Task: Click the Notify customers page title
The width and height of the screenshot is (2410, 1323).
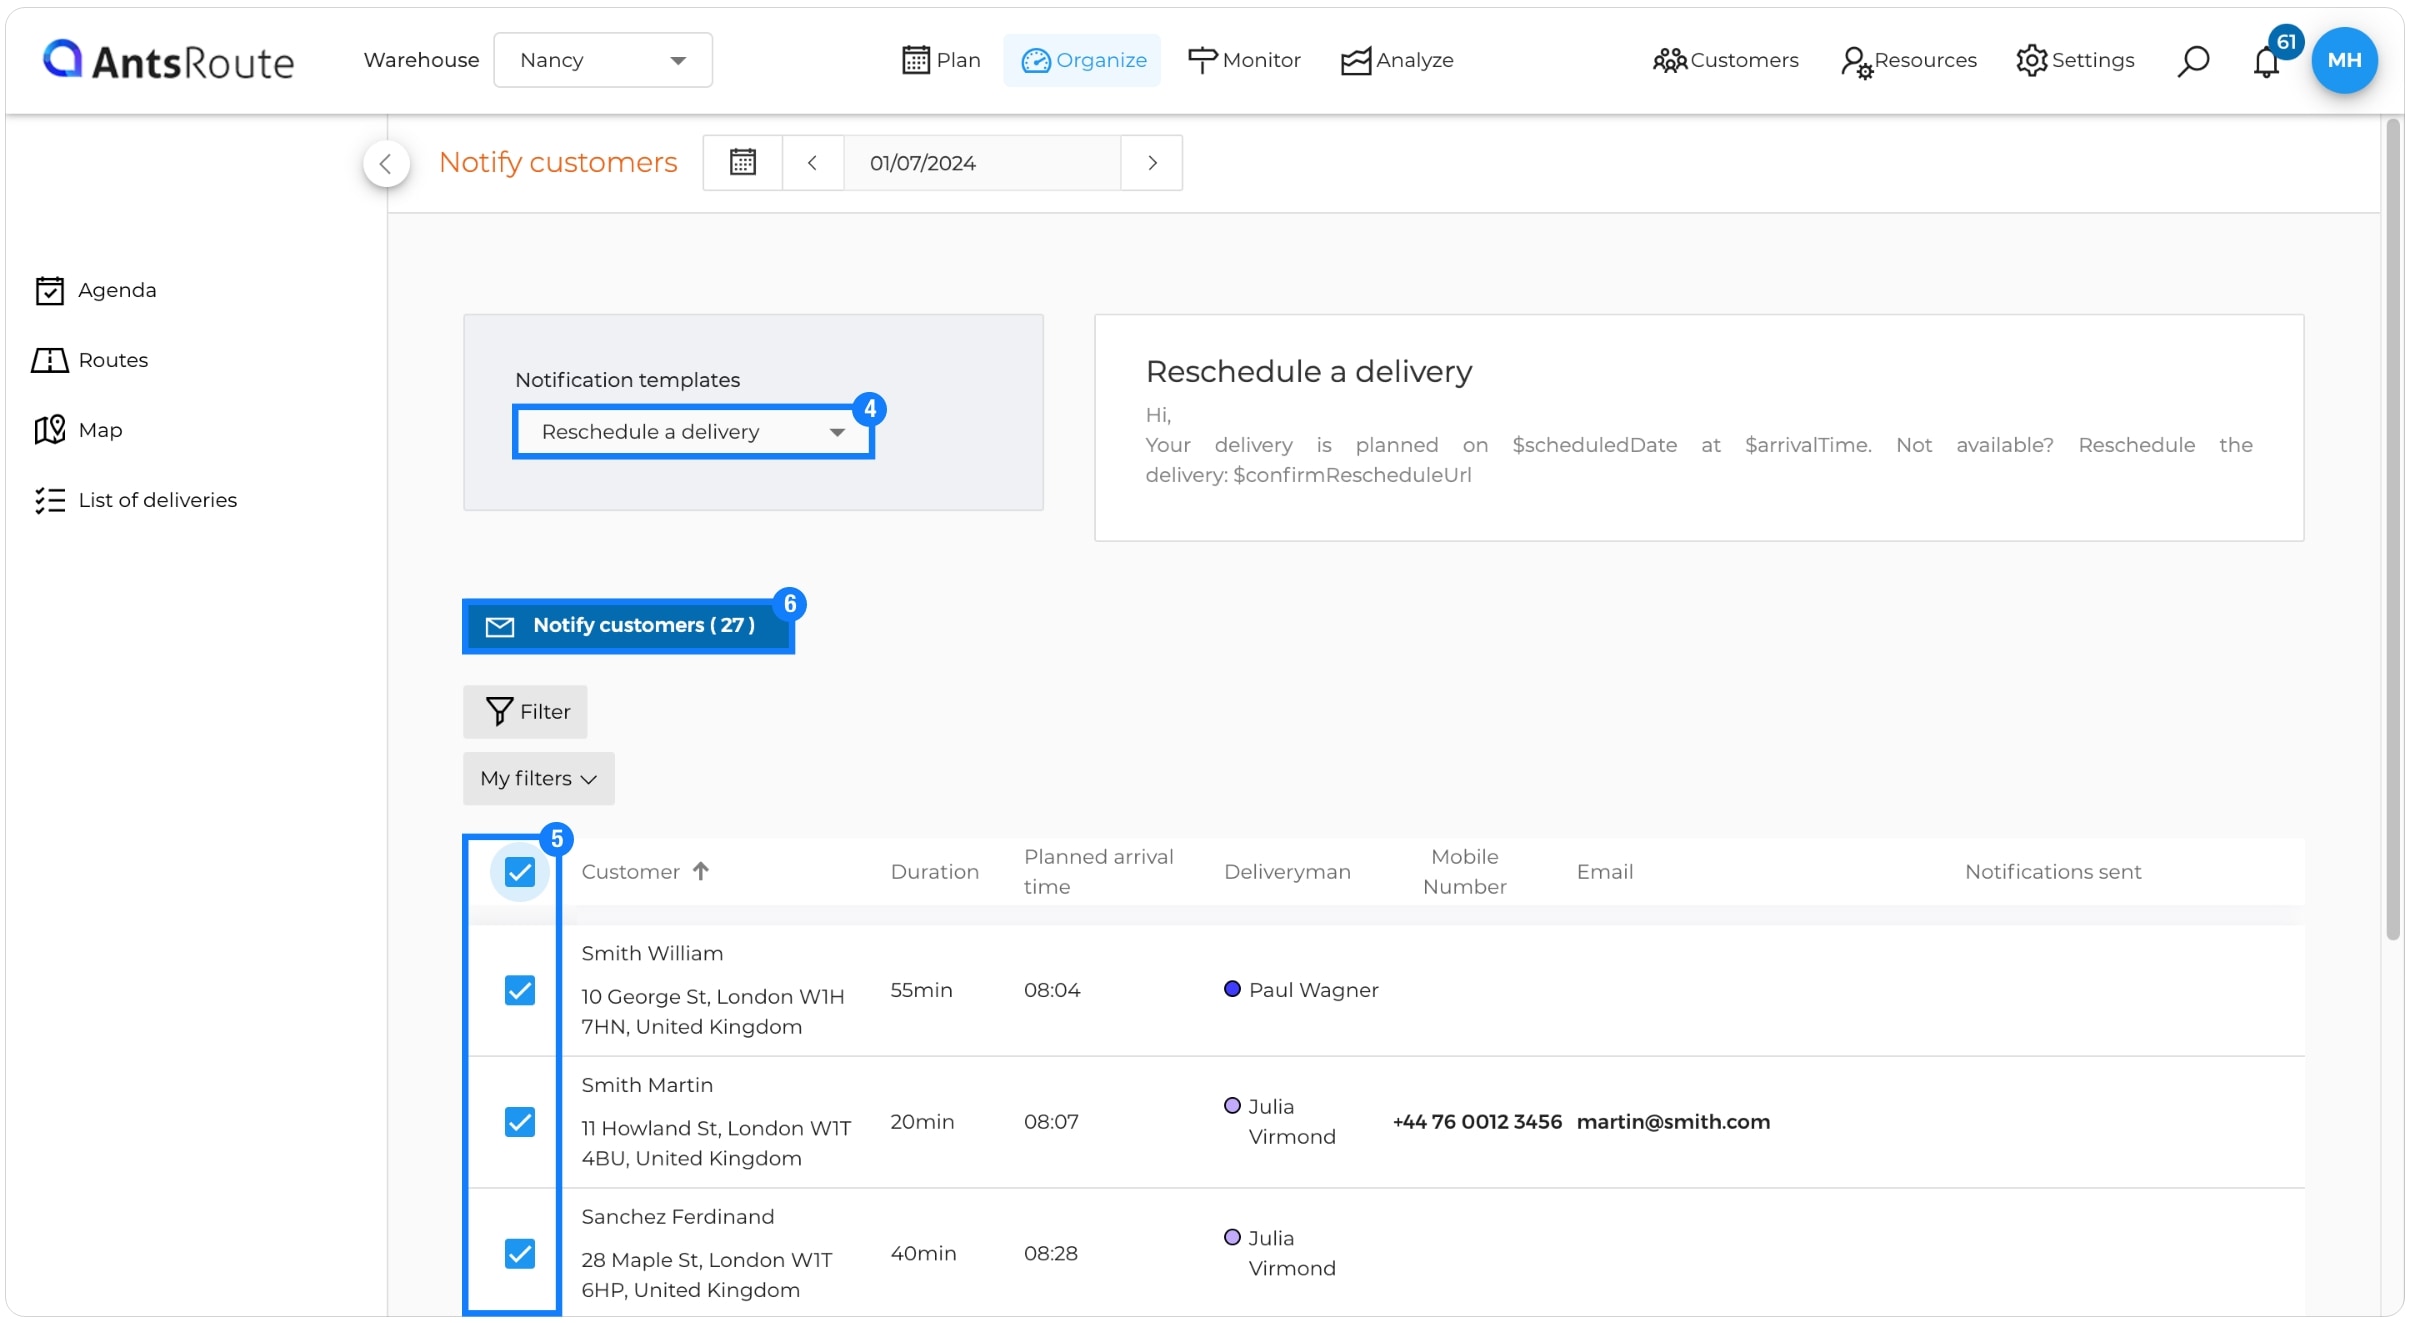Action: point(558,162)
